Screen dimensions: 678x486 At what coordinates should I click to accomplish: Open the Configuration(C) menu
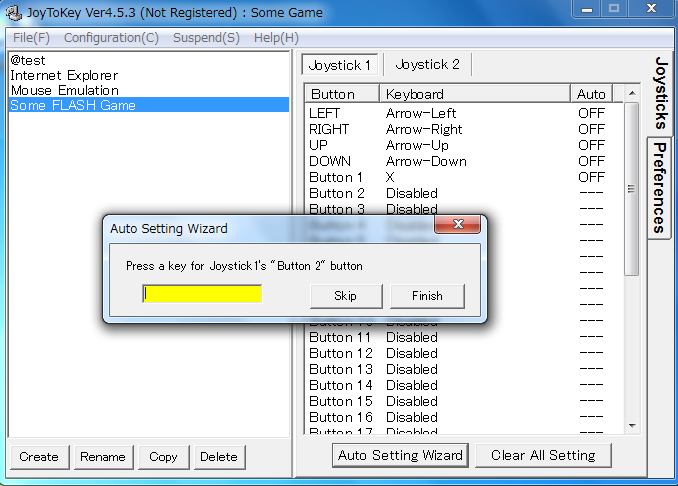[x=111, y=38]
